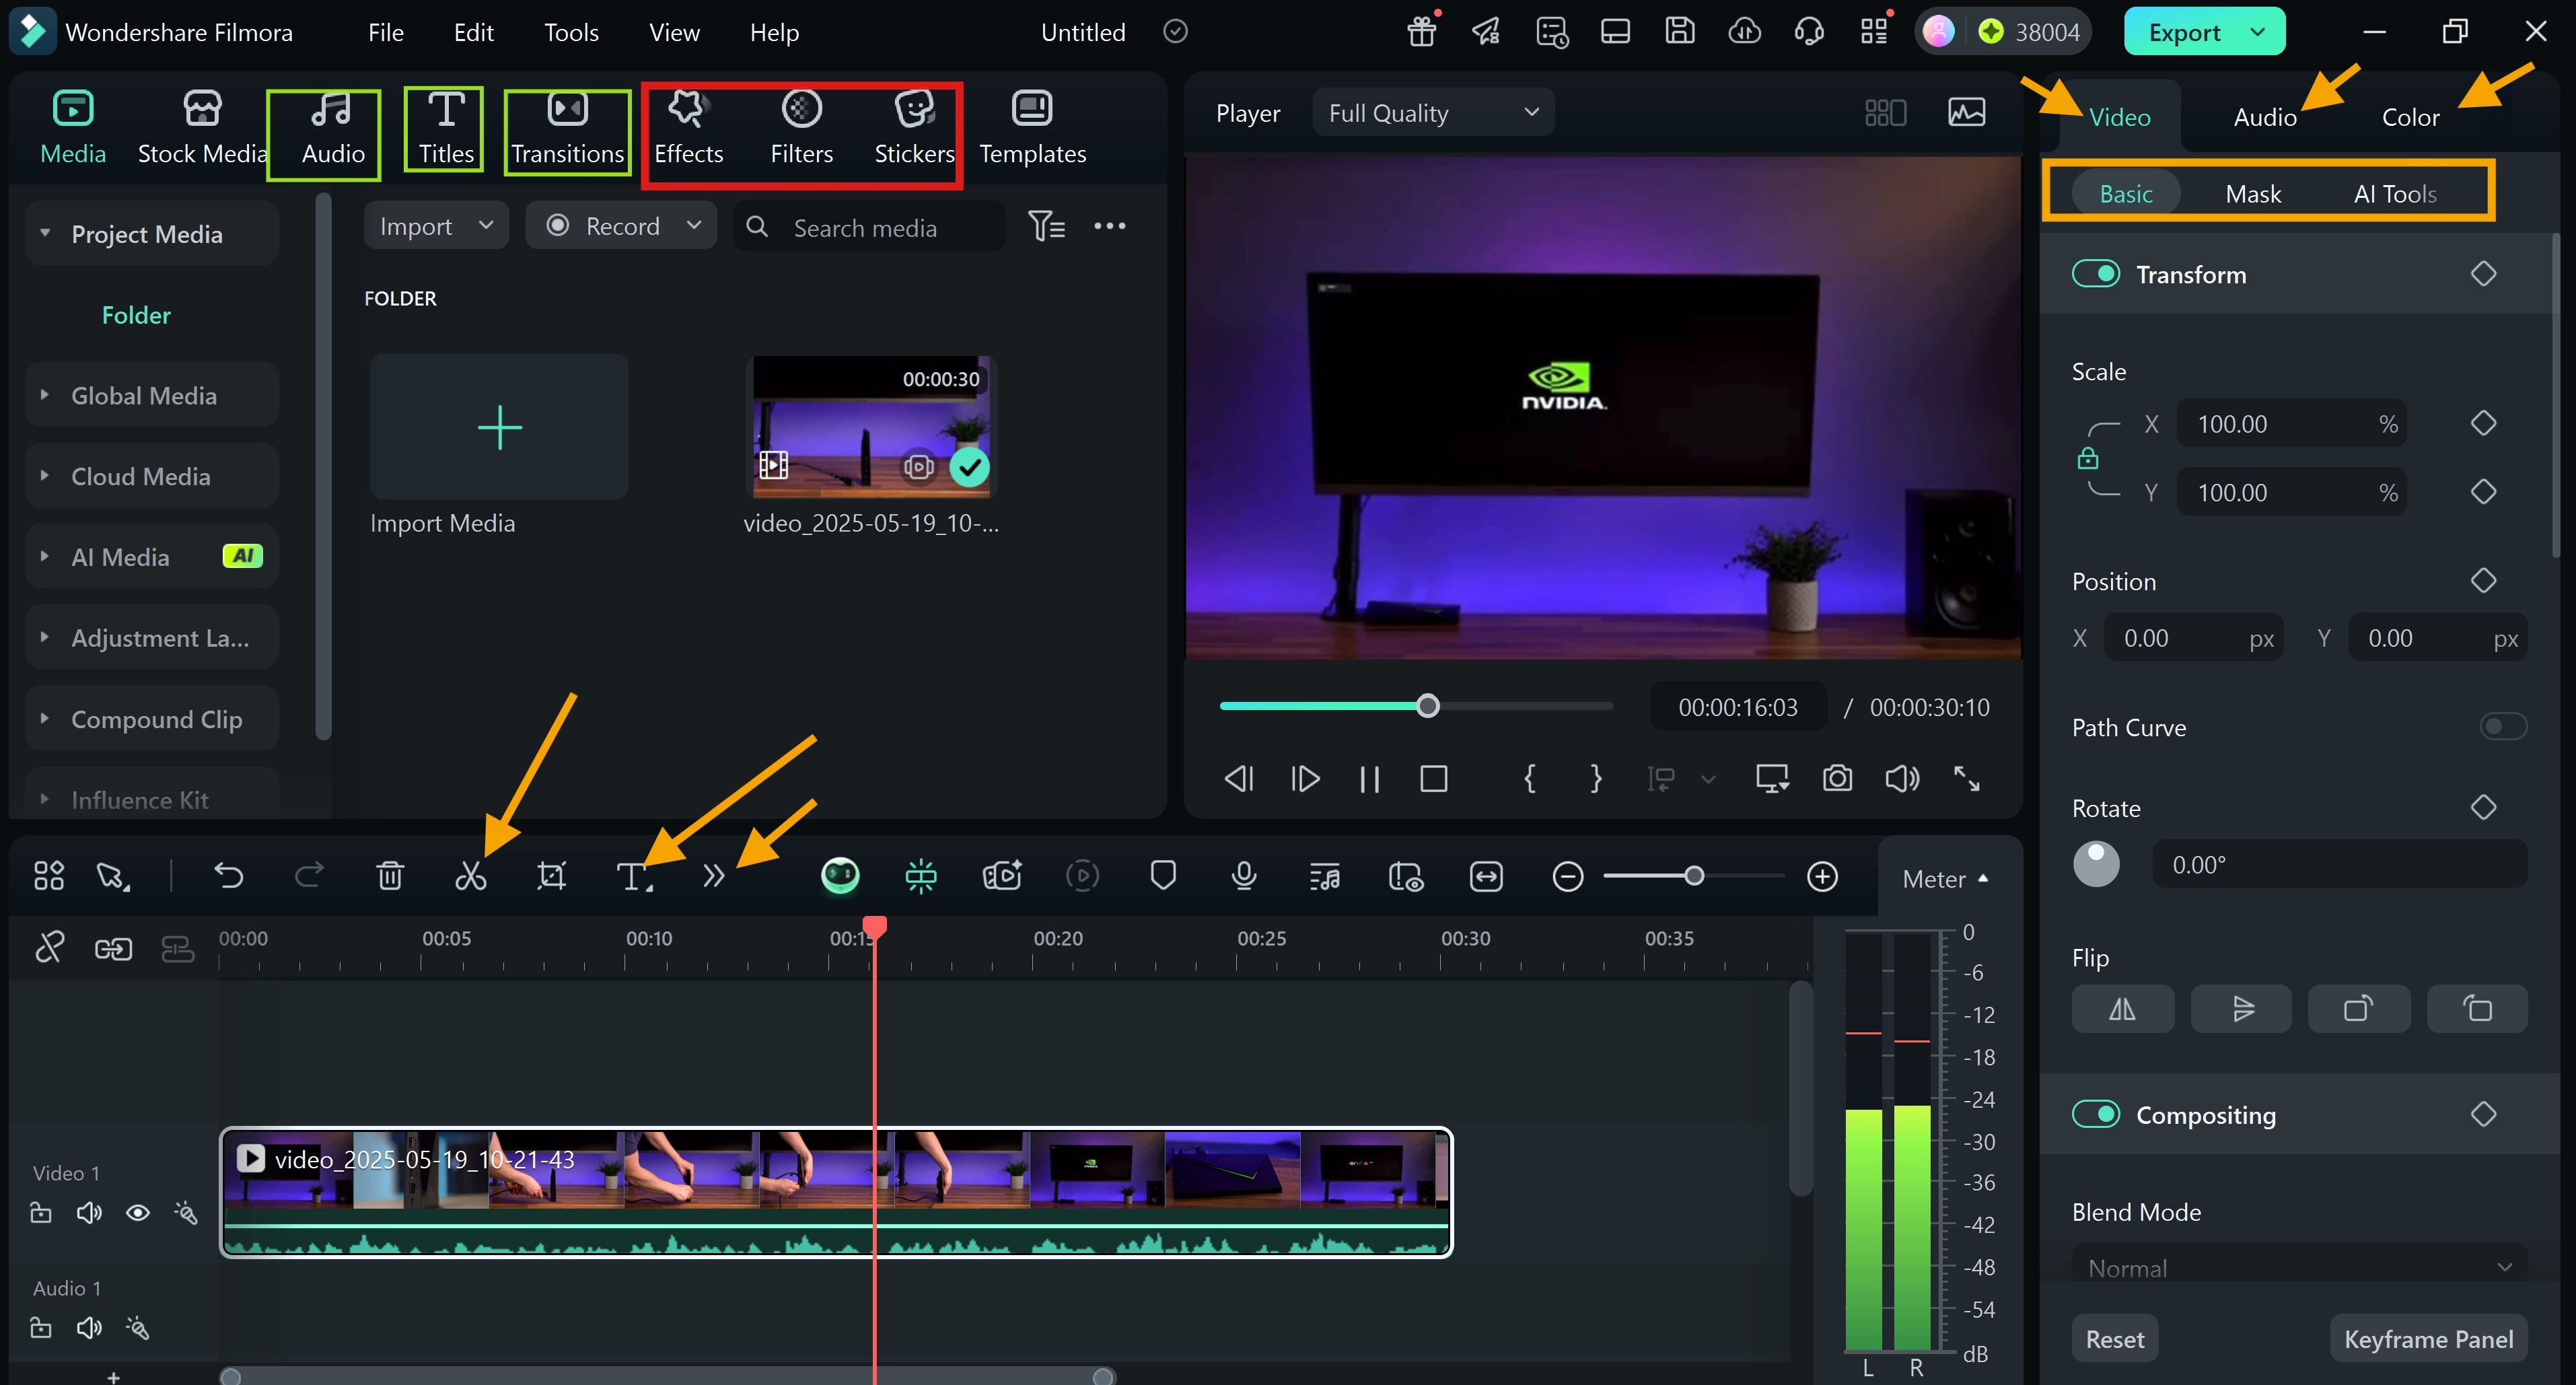Take a snapshot with camera icon
This screenshot has height=1385, width=2576.
coord(1837,778)
